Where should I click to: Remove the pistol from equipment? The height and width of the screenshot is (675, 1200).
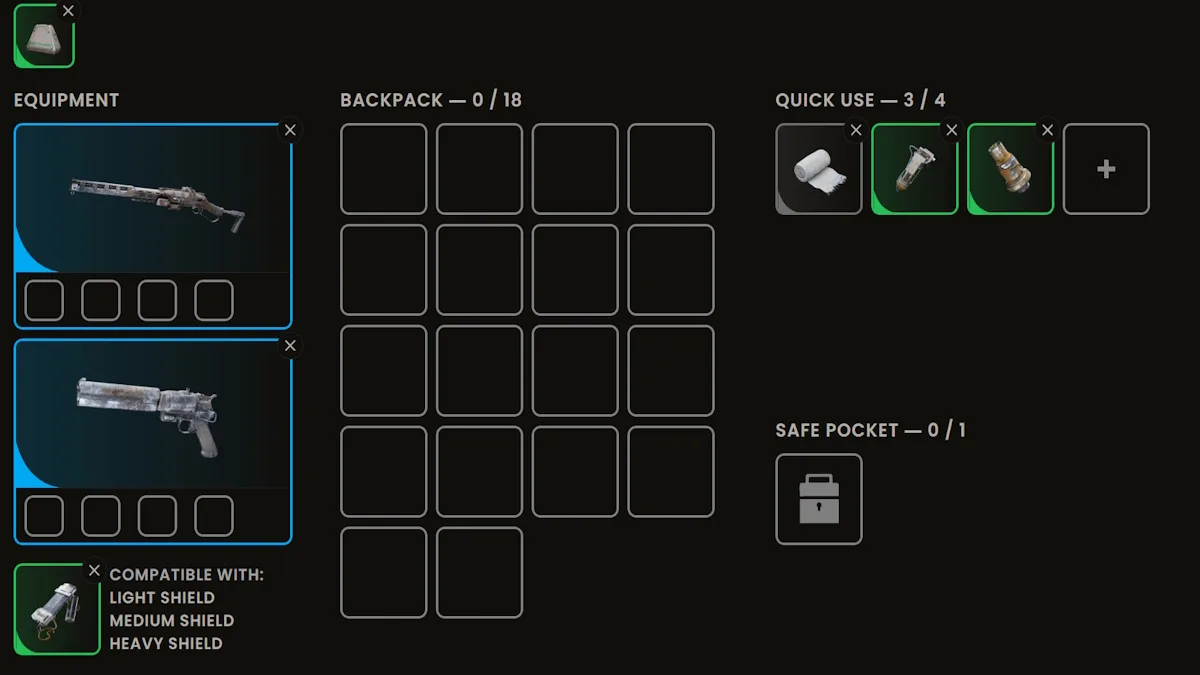(290, 346)
